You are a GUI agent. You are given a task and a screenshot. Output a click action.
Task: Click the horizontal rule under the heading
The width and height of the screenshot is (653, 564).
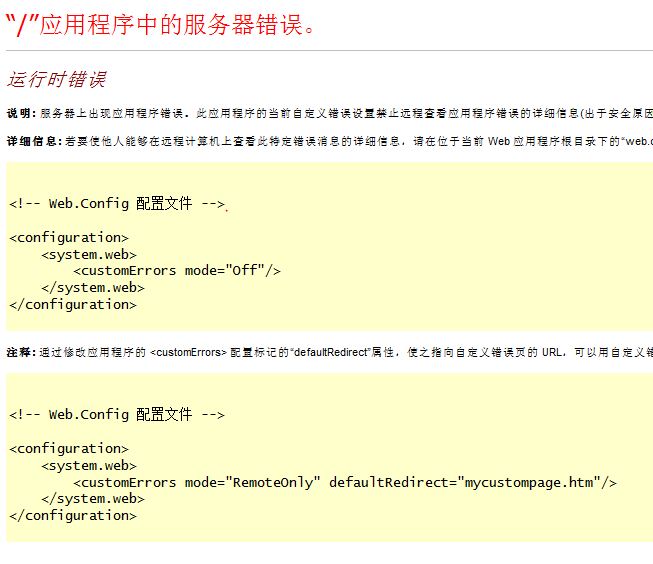[329, 50]
